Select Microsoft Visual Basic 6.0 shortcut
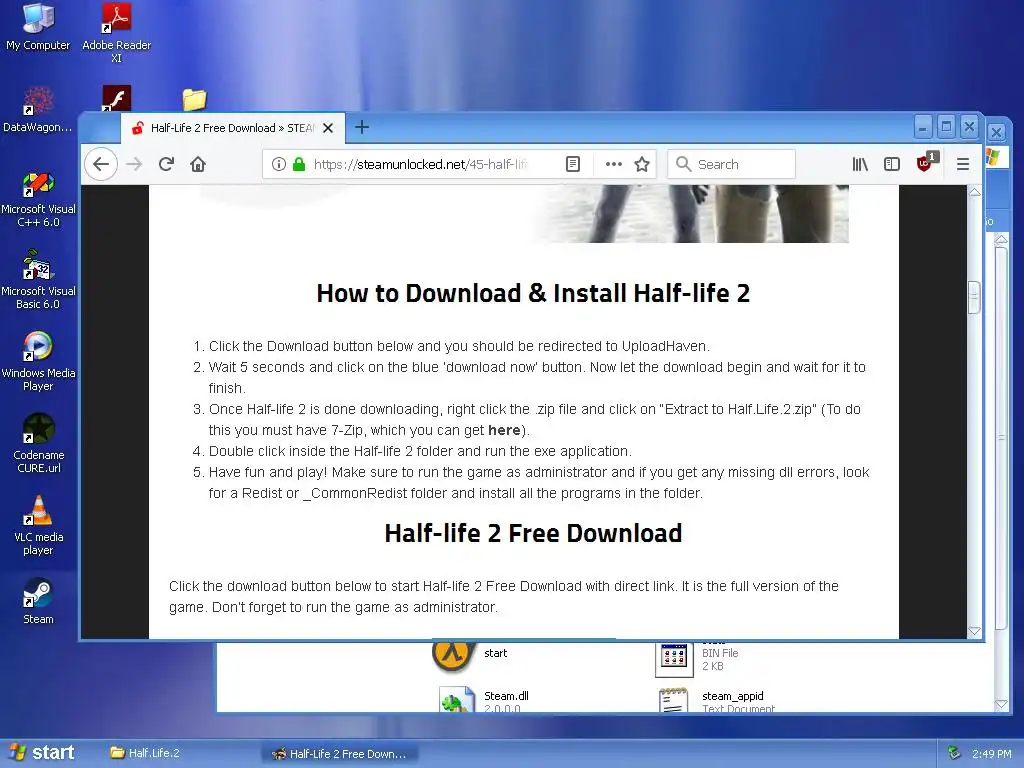The width and height of the screenshot is (1024, 768). coord(38,280)
